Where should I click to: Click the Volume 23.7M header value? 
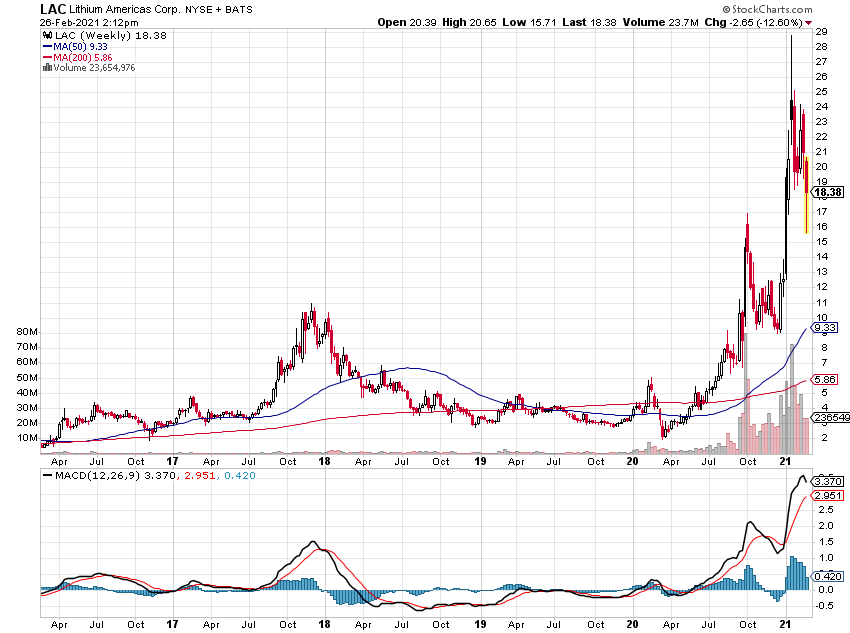[x=660, y=22]
